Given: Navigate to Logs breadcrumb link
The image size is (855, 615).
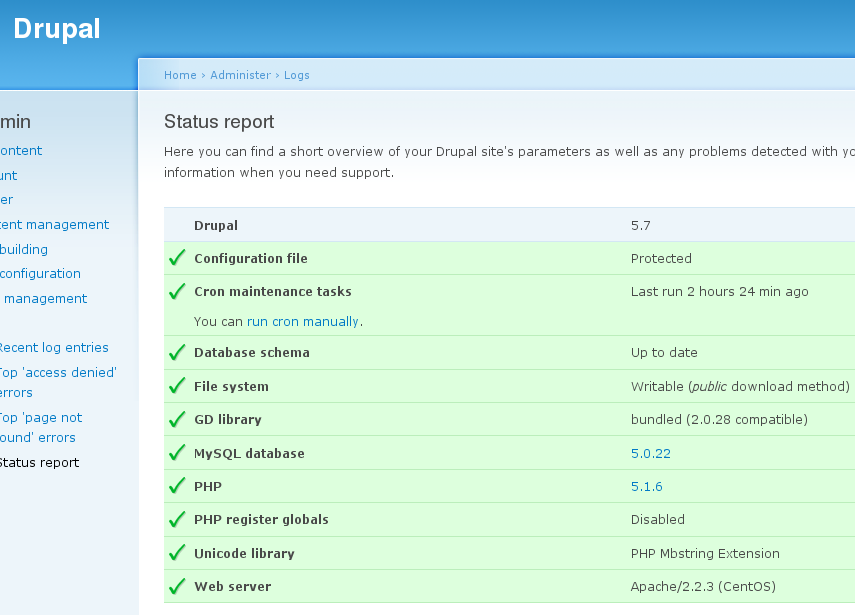Looking at the screenshot, I should [297, 75].
